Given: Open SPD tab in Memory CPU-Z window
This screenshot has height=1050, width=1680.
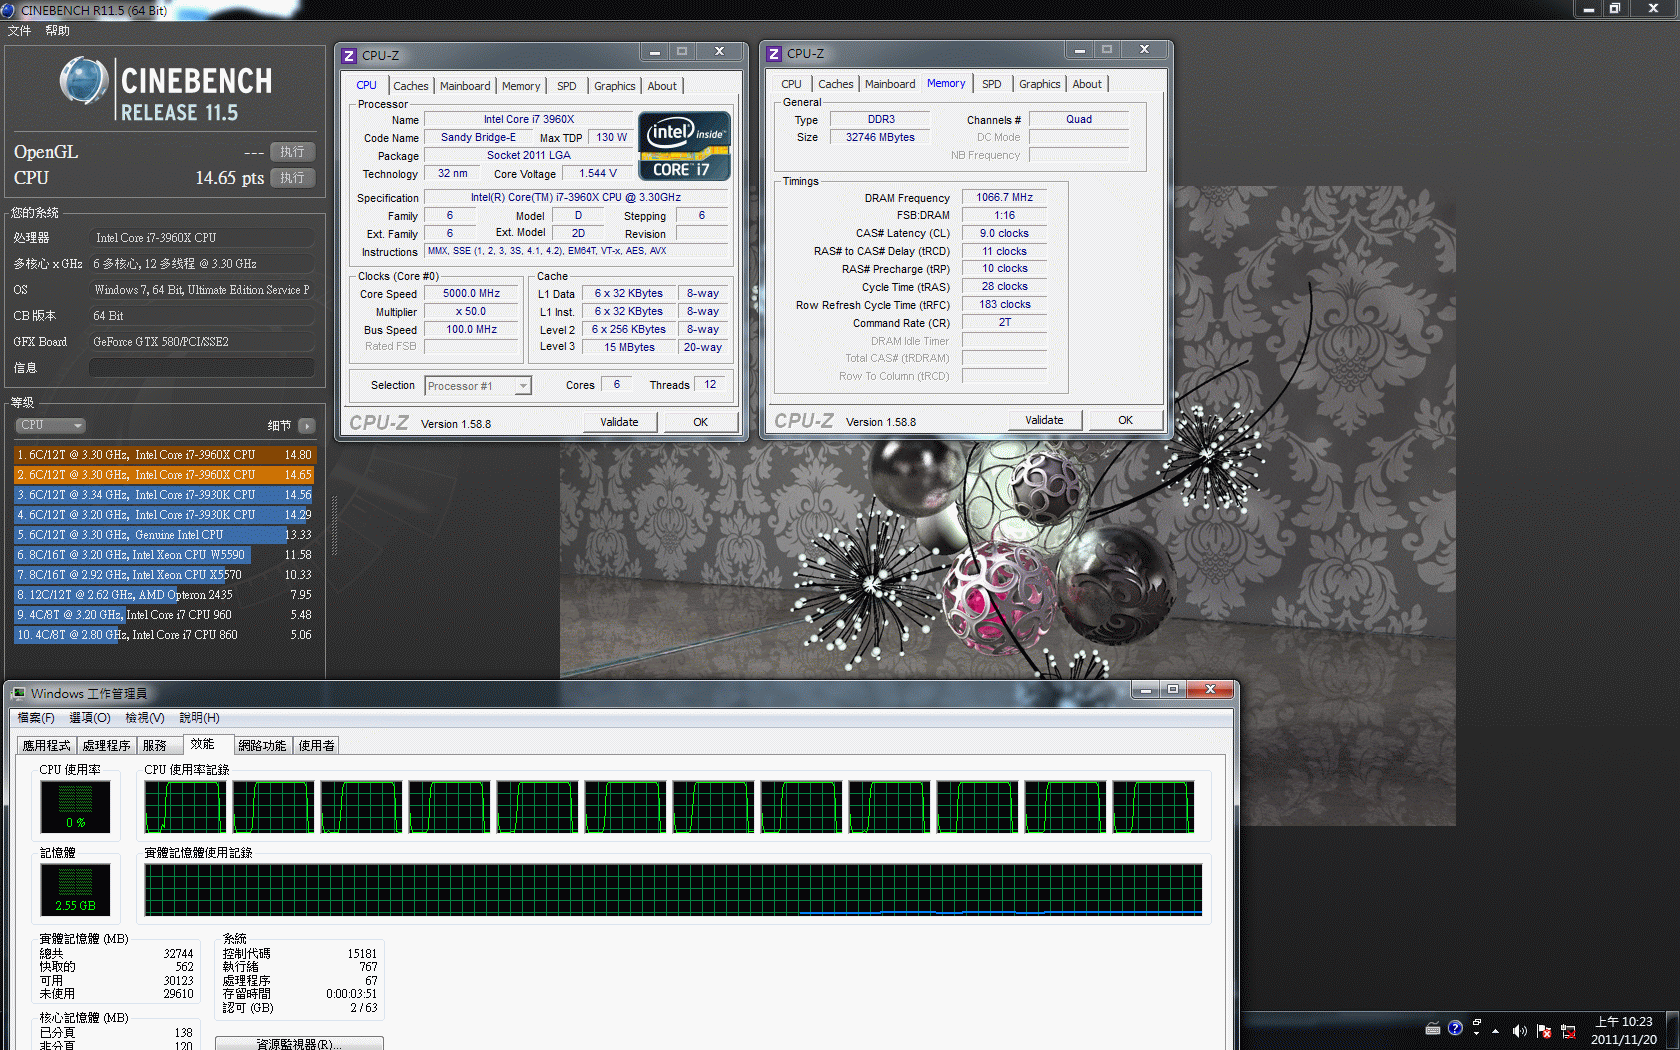Looking at the screenshot, I should [991, 84].
